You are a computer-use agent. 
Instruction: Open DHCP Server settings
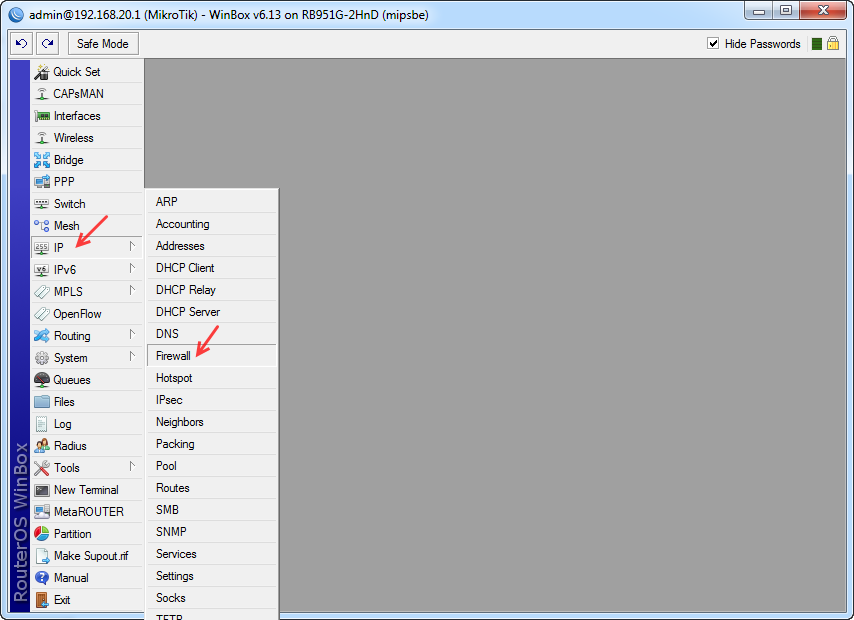[212, 312]
